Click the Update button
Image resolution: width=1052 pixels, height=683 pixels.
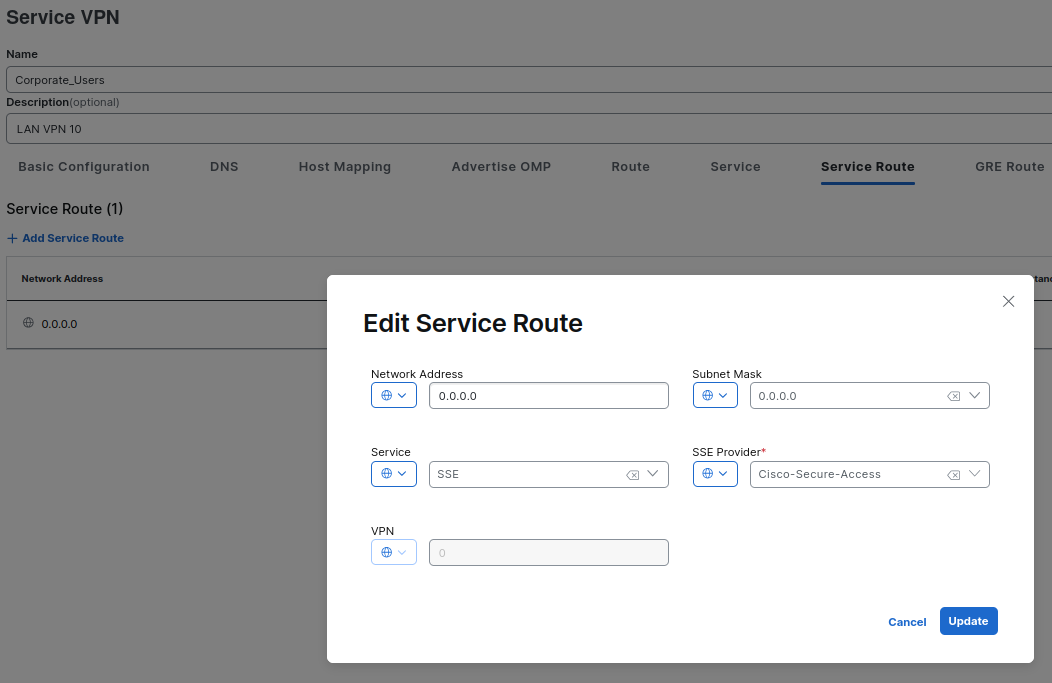[968, 621]
